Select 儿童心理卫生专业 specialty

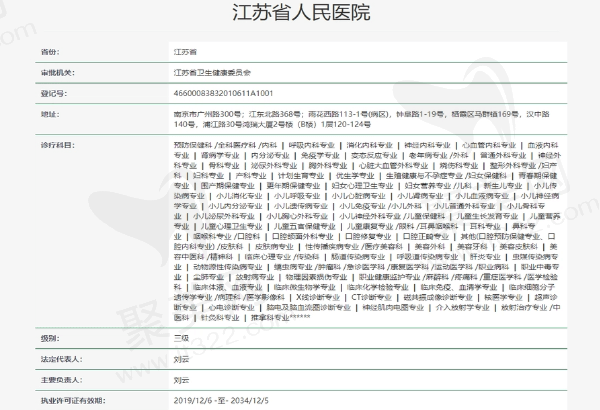coord(231,226)
